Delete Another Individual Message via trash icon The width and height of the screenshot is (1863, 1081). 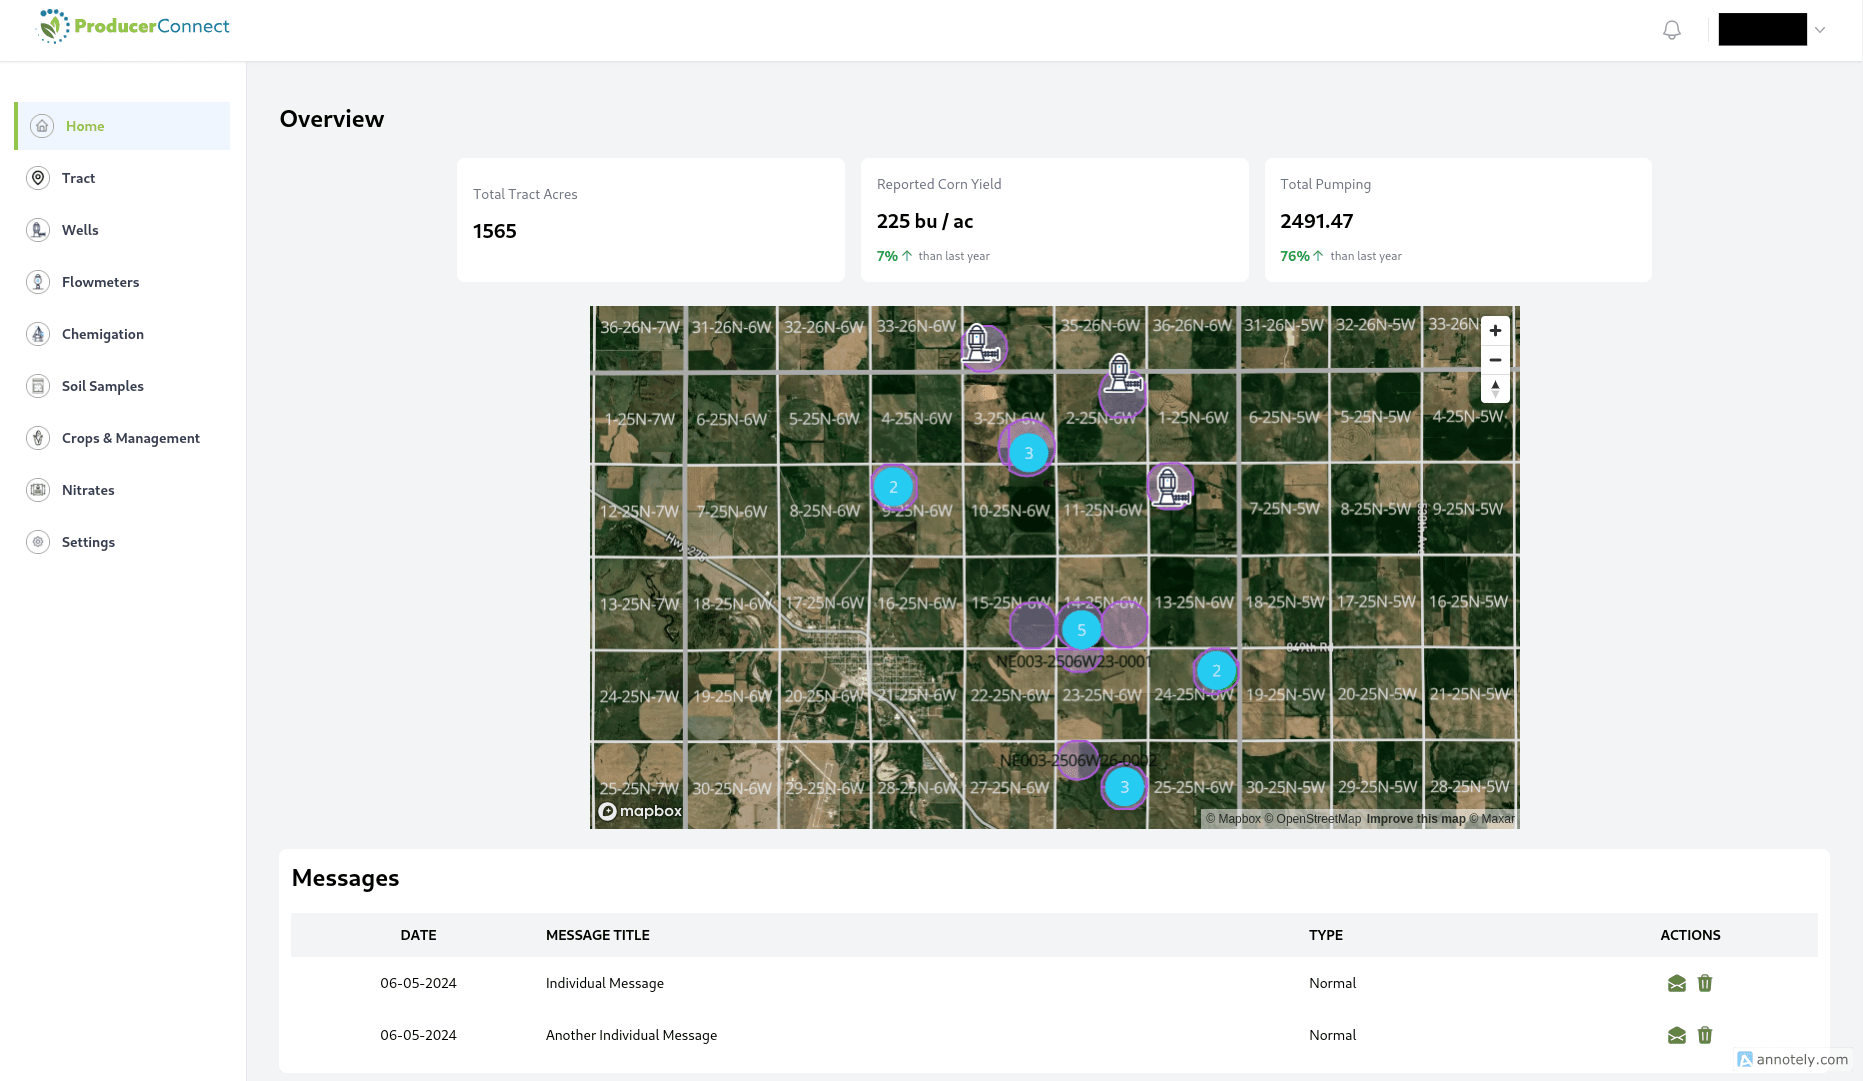pyautogui.click(x=1705, y=1035)
